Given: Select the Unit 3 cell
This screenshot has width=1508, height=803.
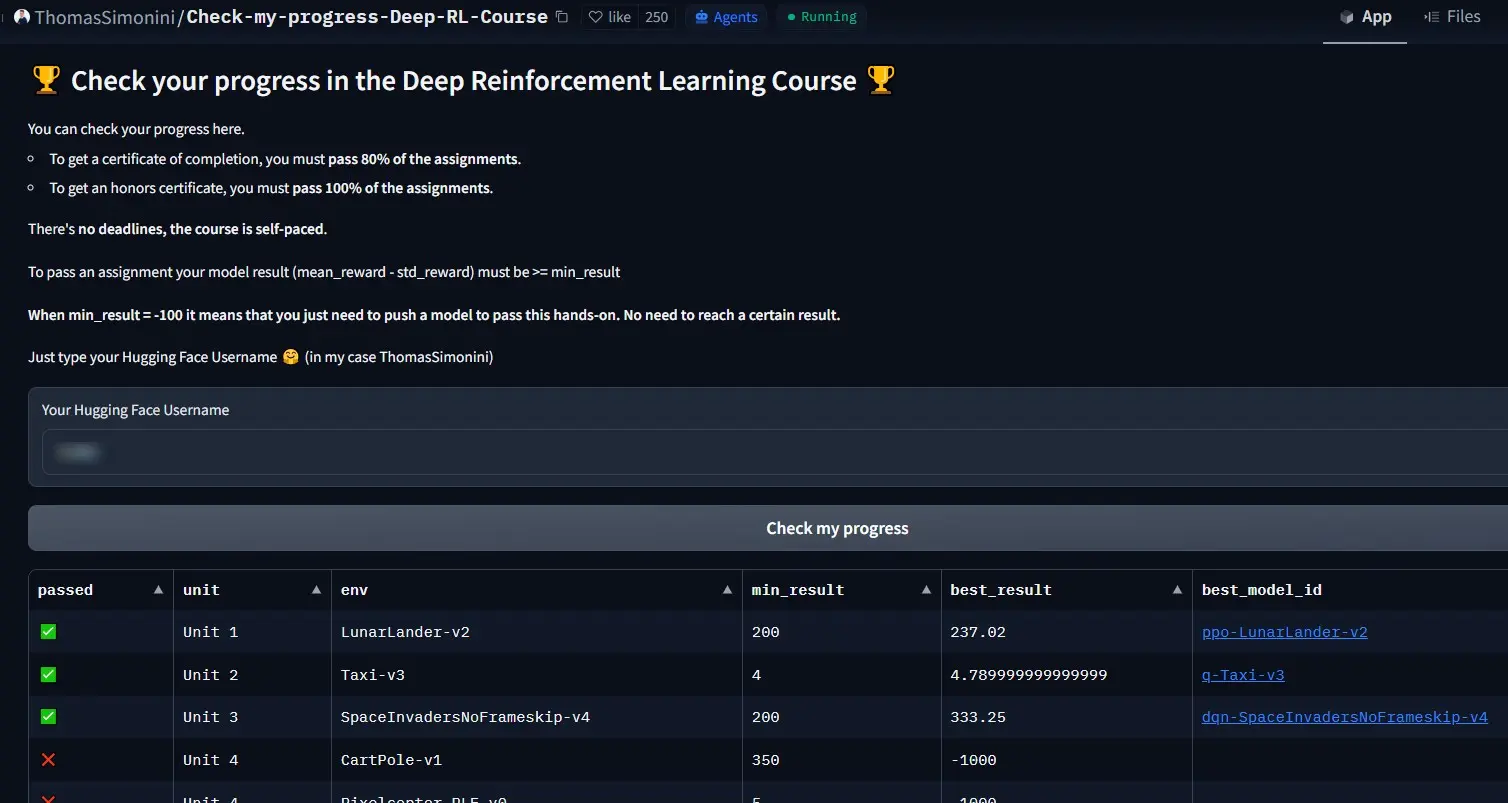Looking at the screenshot, I should click(x=252, y=717).
